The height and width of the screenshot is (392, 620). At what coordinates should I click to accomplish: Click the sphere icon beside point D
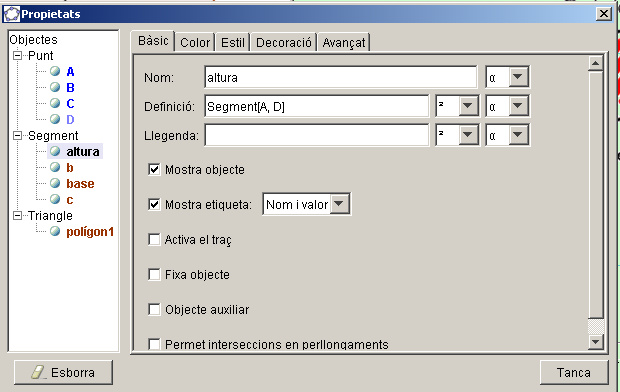55,119
